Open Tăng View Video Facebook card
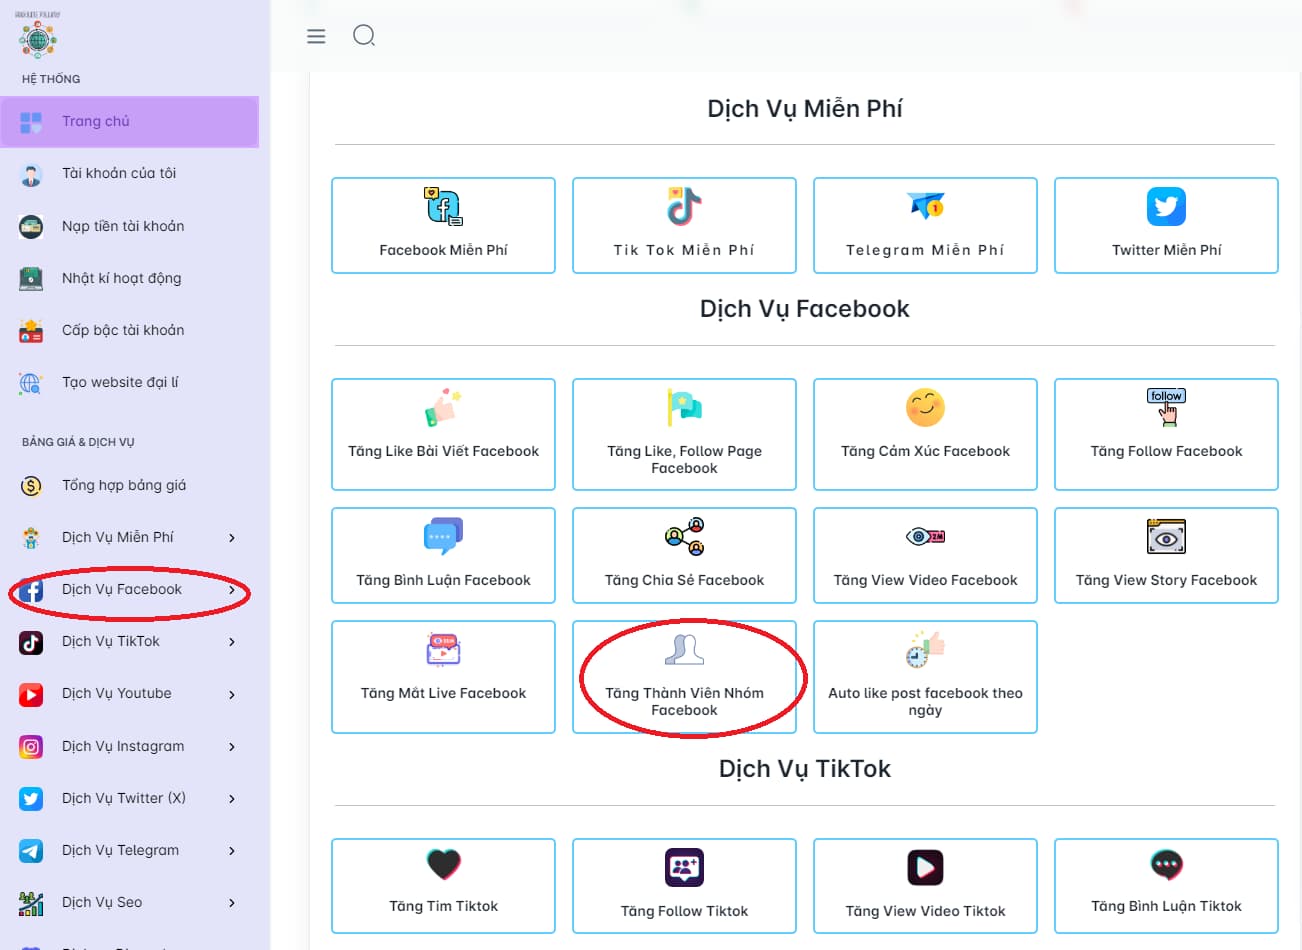 click(925, 555)
